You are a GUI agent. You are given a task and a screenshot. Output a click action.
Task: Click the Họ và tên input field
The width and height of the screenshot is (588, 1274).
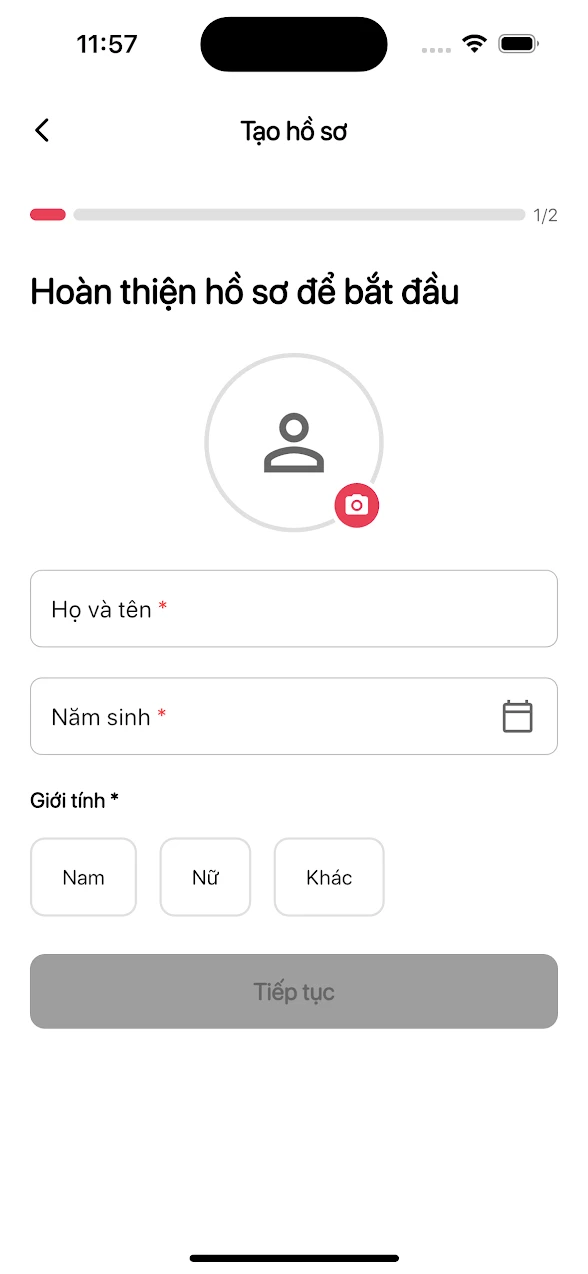[x=293, y=608]
